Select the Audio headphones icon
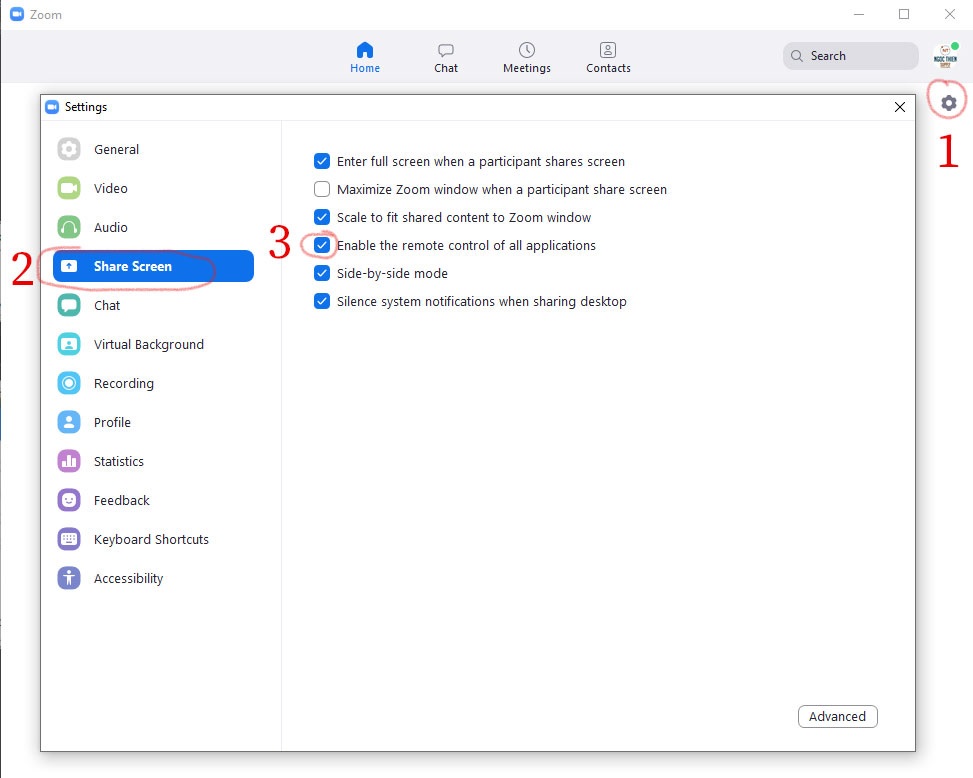The width and height of the screenshot is (973, 778). pyautogui.click(x=69, y=228)
